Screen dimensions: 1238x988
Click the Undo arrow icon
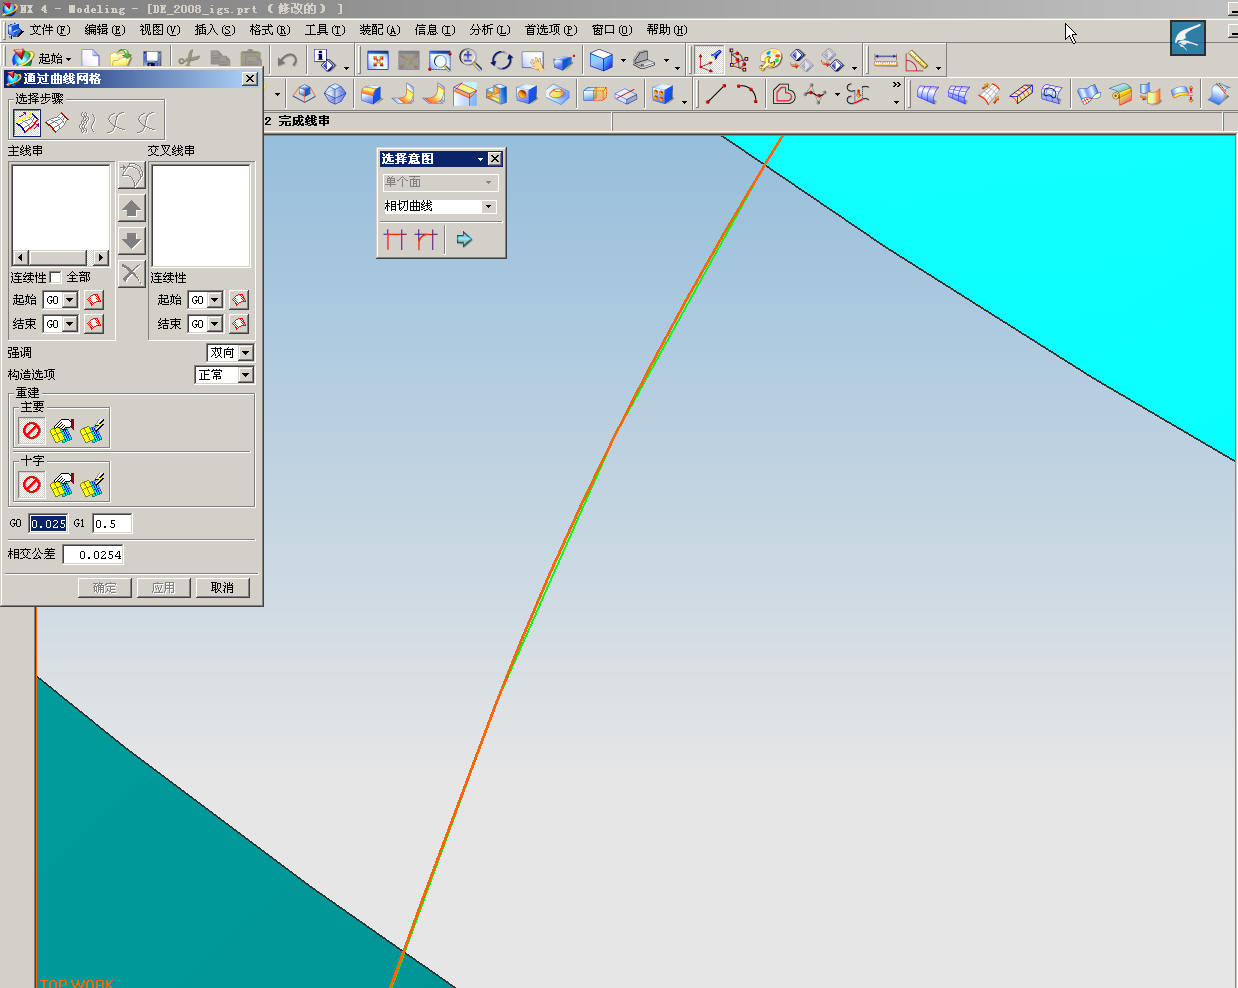point(288,60)
